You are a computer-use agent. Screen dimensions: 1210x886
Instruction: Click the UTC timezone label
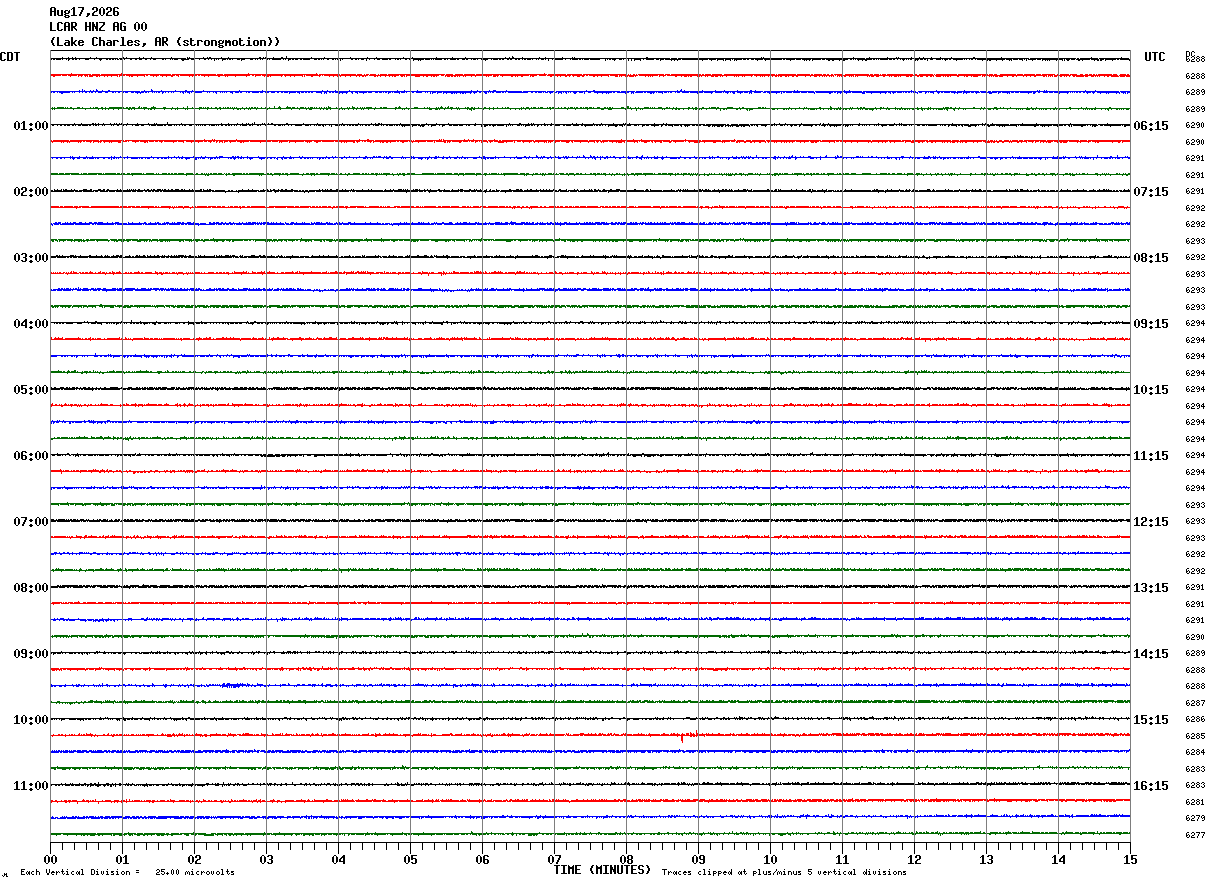1155,57
